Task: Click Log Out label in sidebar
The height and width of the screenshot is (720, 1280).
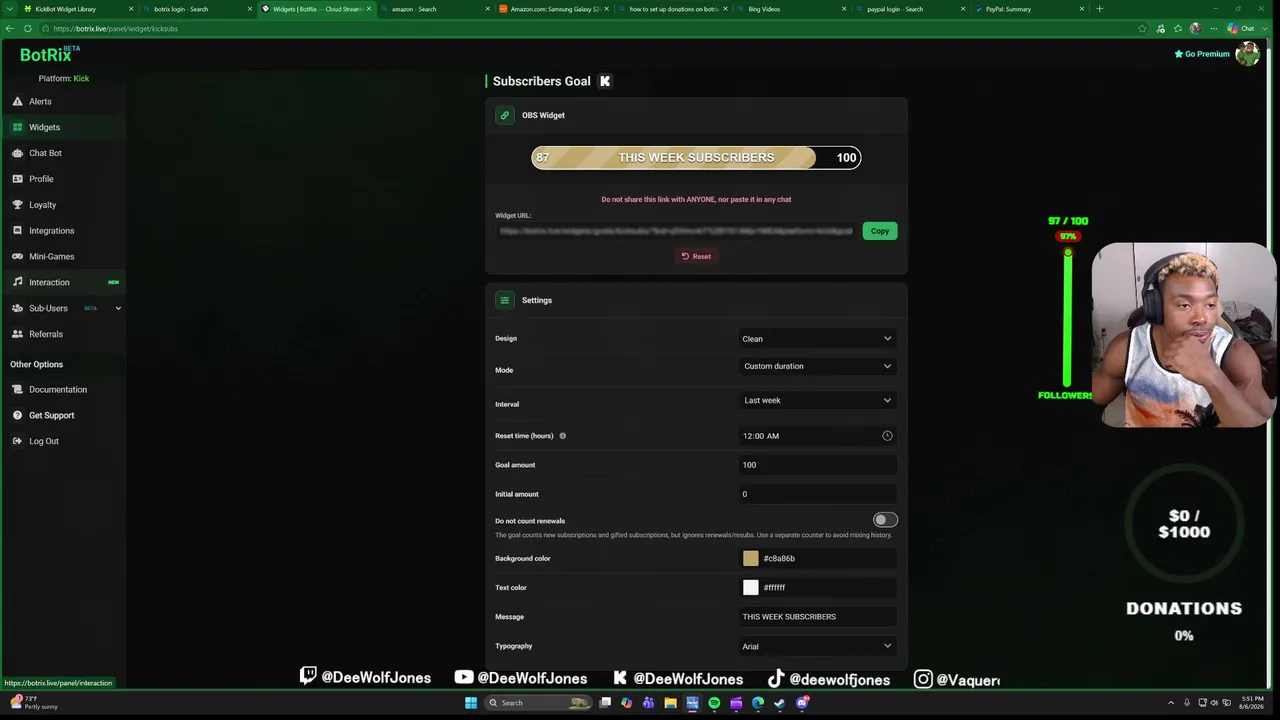Action: tap(44, 441)
